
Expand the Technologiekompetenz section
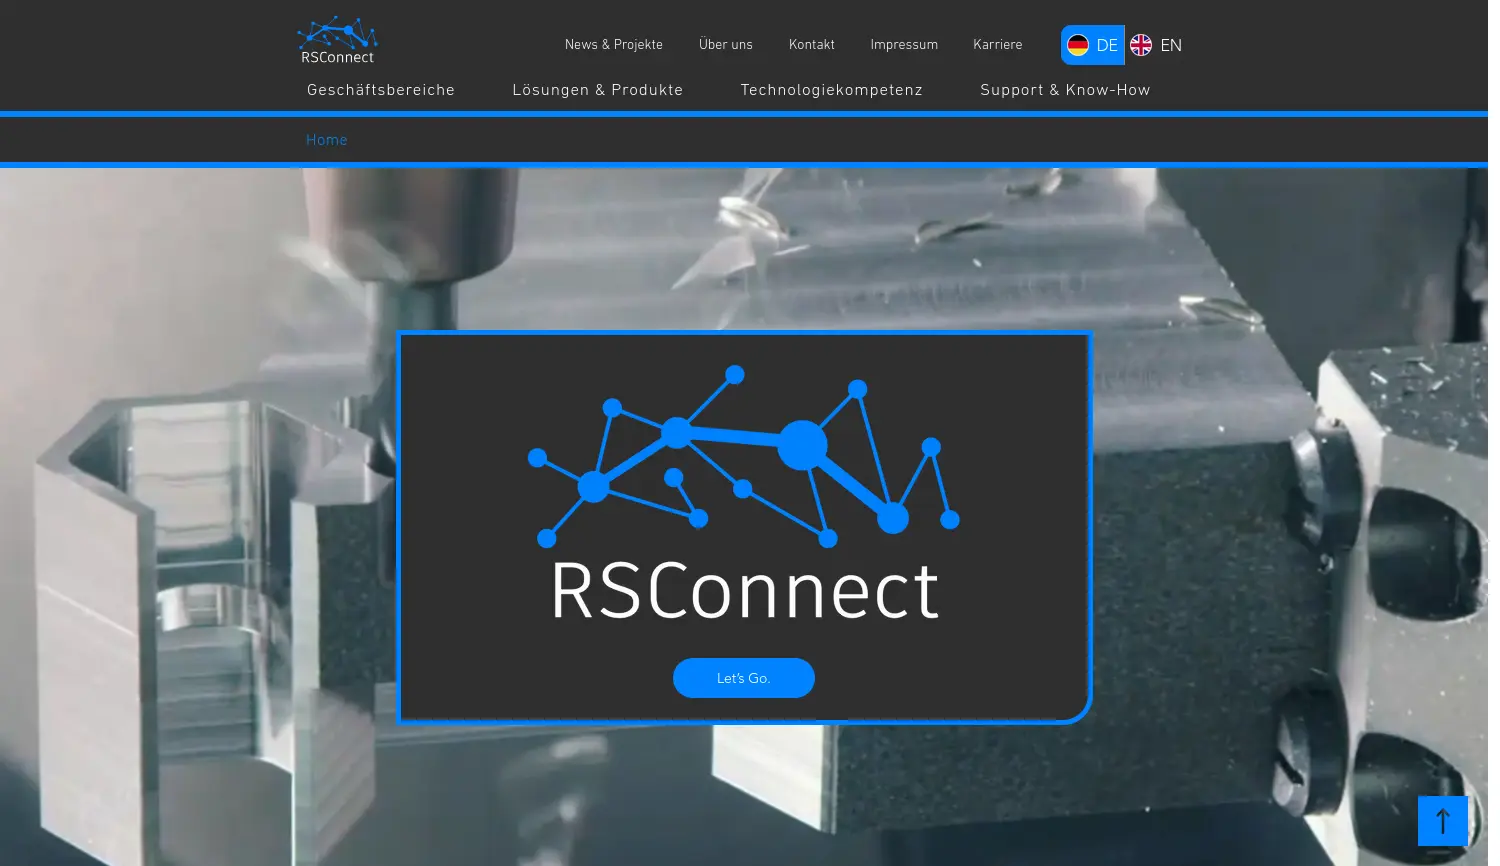click(x=831, y=90)
